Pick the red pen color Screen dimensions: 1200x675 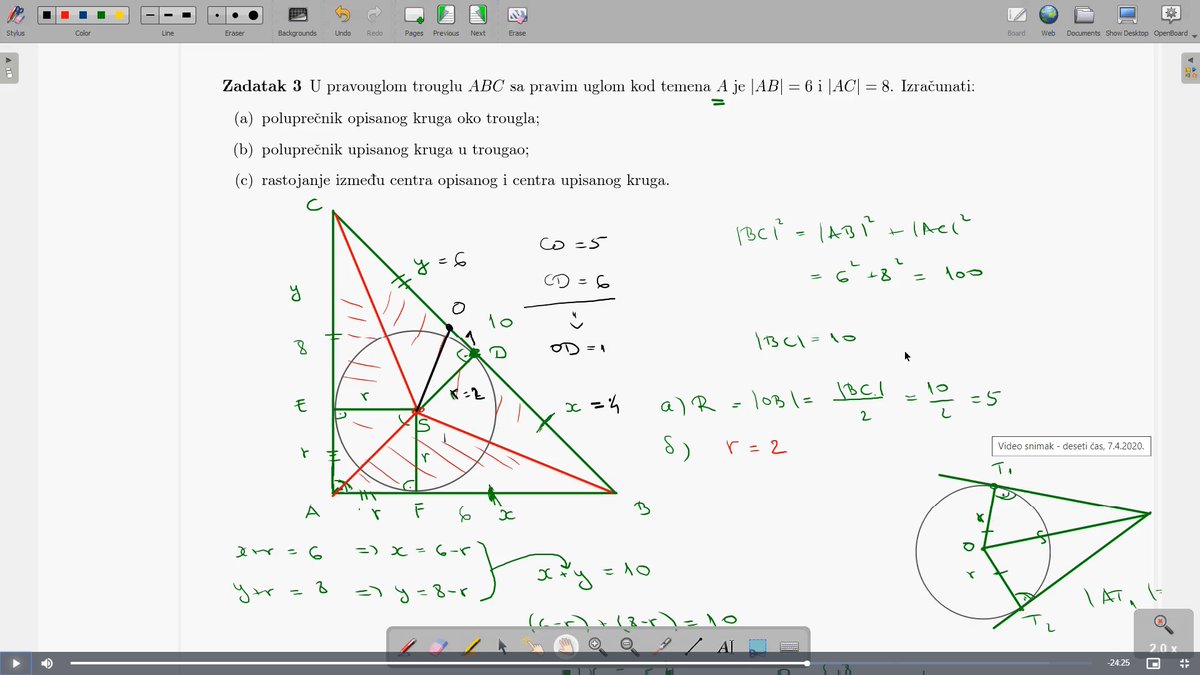tap(66, 16)
